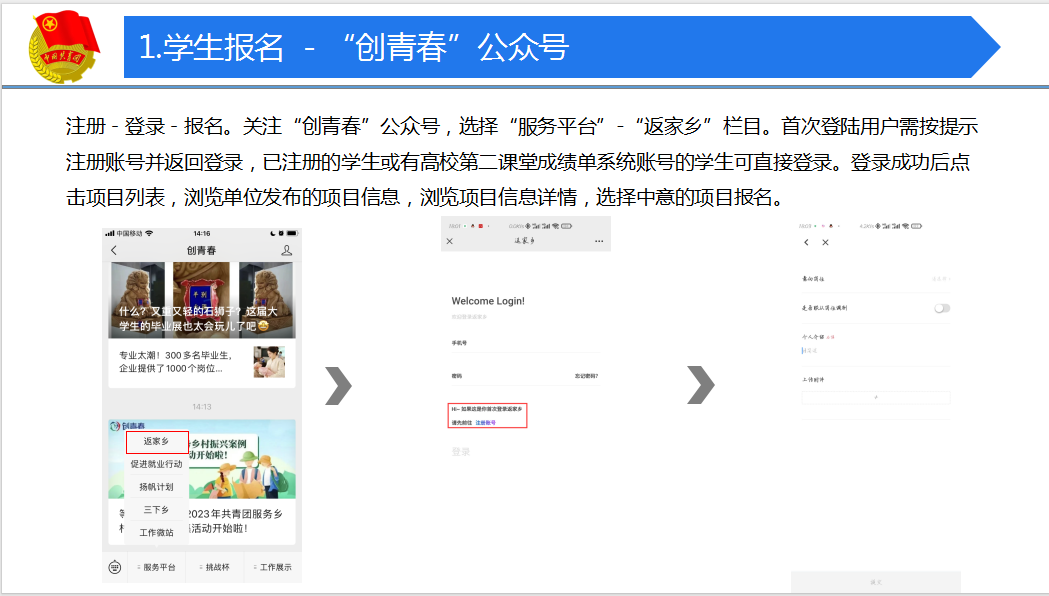Open the article 专业太潮！300多名毕业生

click(x=175, y=362)
